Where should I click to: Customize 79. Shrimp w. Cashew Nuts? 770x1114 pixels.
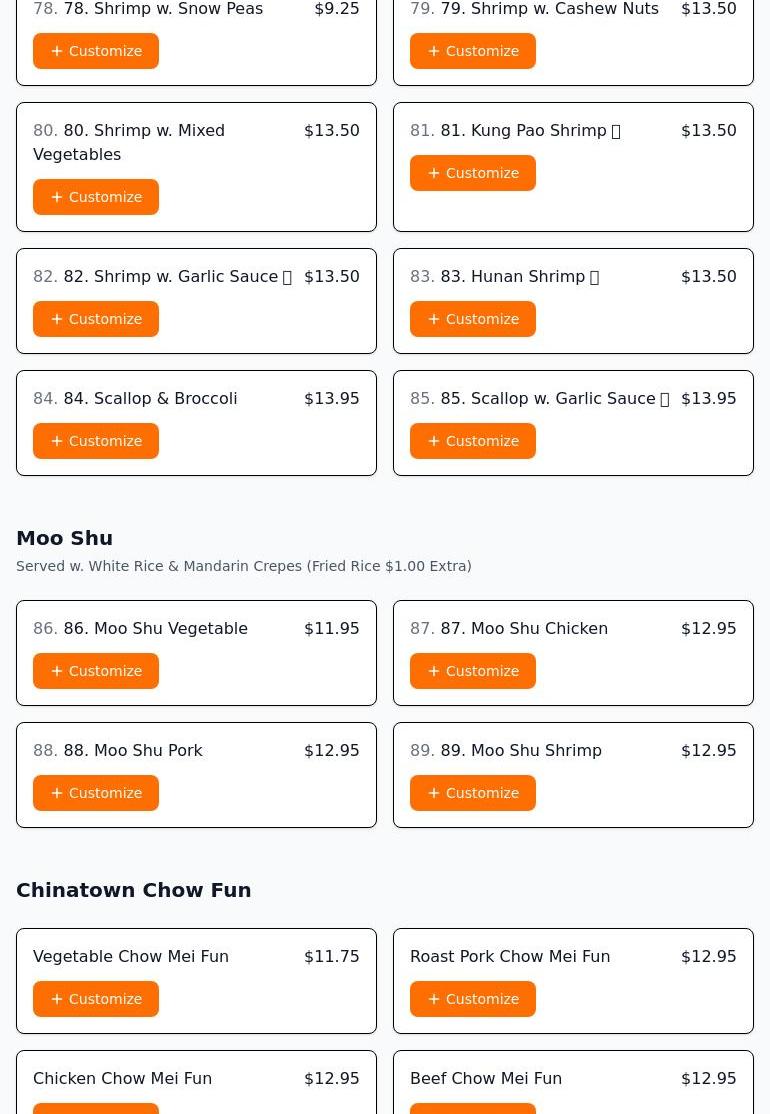point(472,51)
